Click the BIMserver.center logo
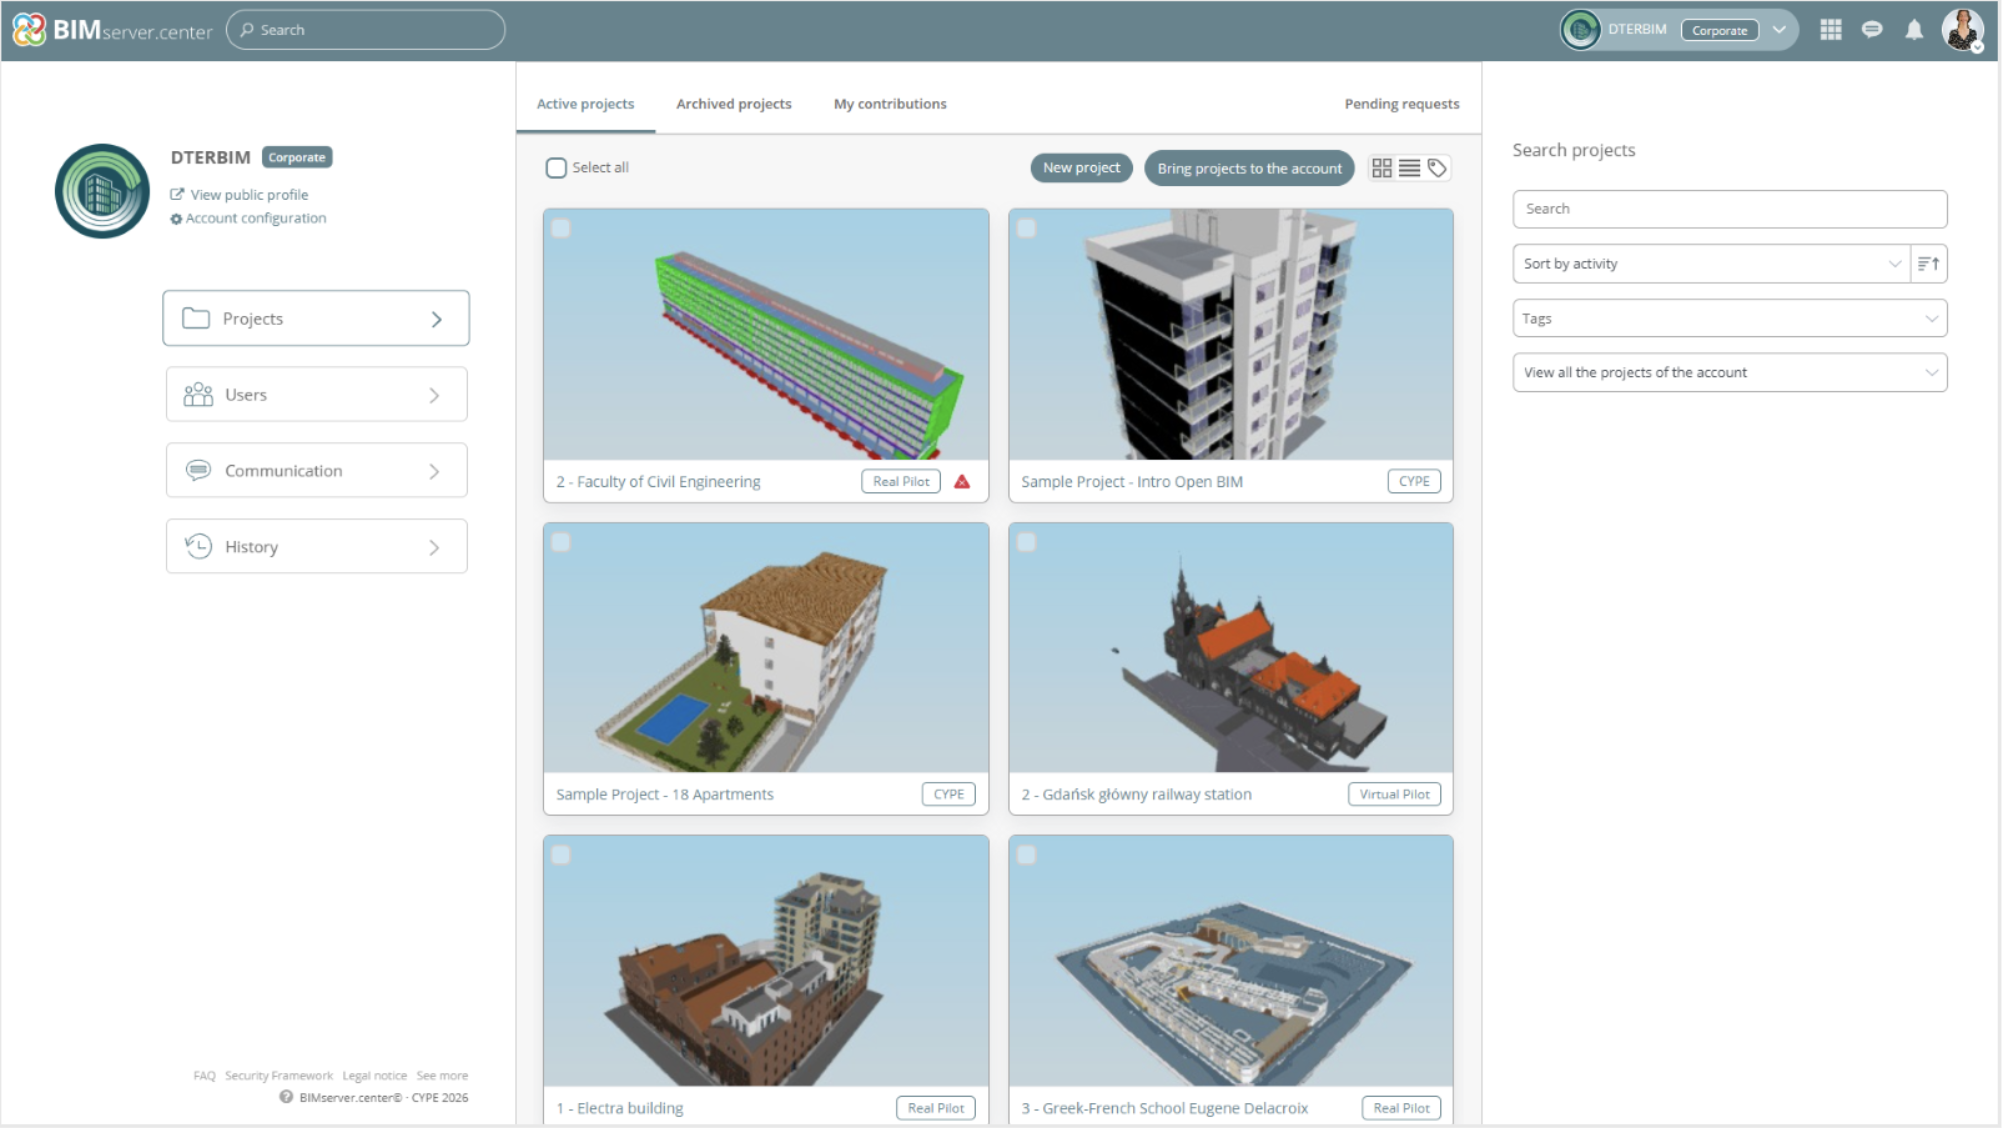The height and width of the screenshot is (1128, 2004). coord(112,30)
